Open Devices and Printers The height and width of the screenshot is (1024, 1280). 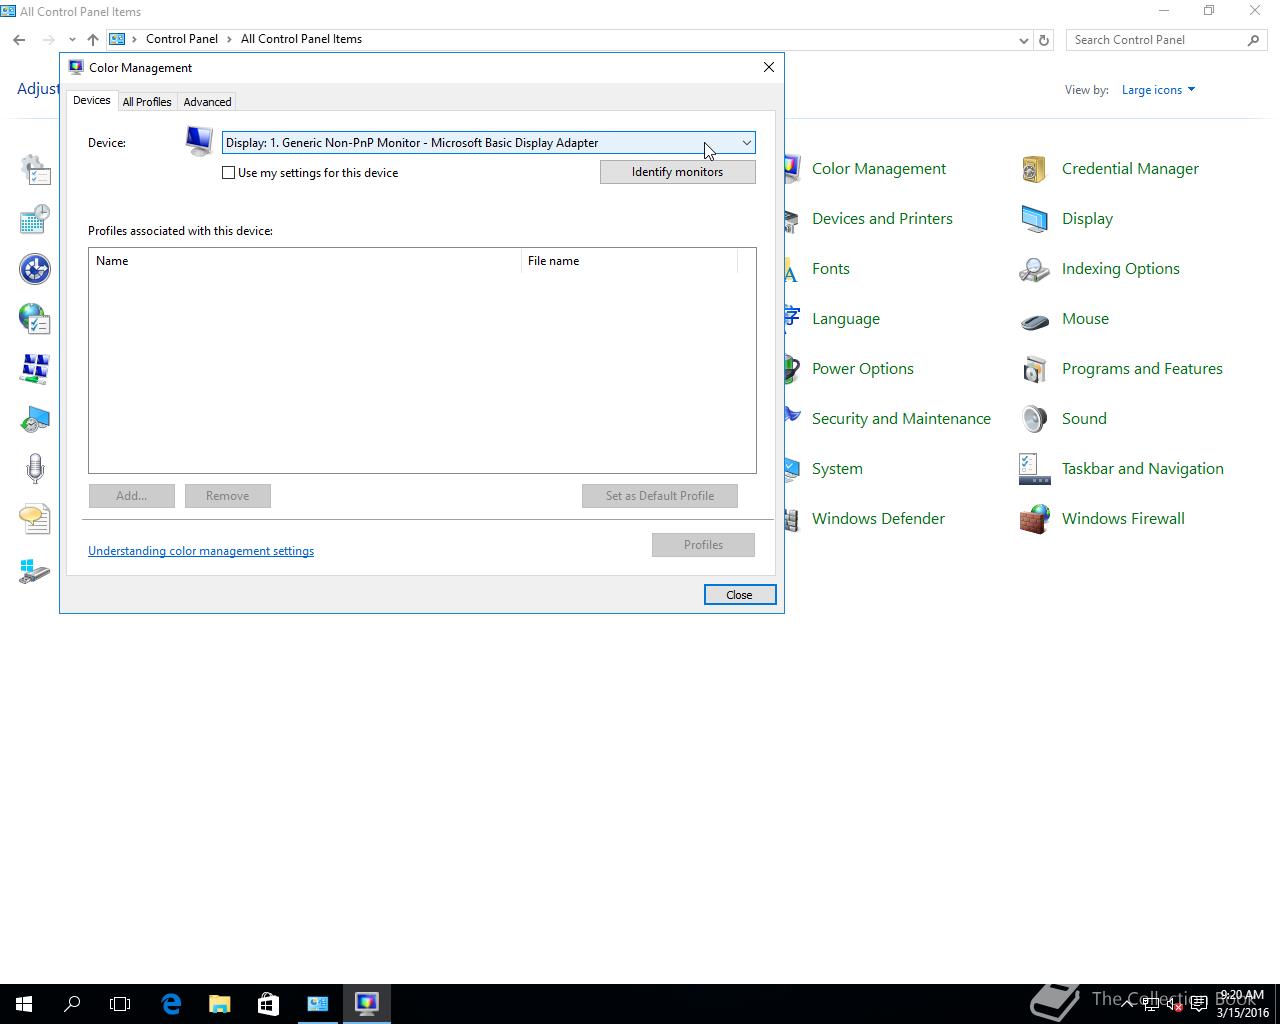(882, 219)
